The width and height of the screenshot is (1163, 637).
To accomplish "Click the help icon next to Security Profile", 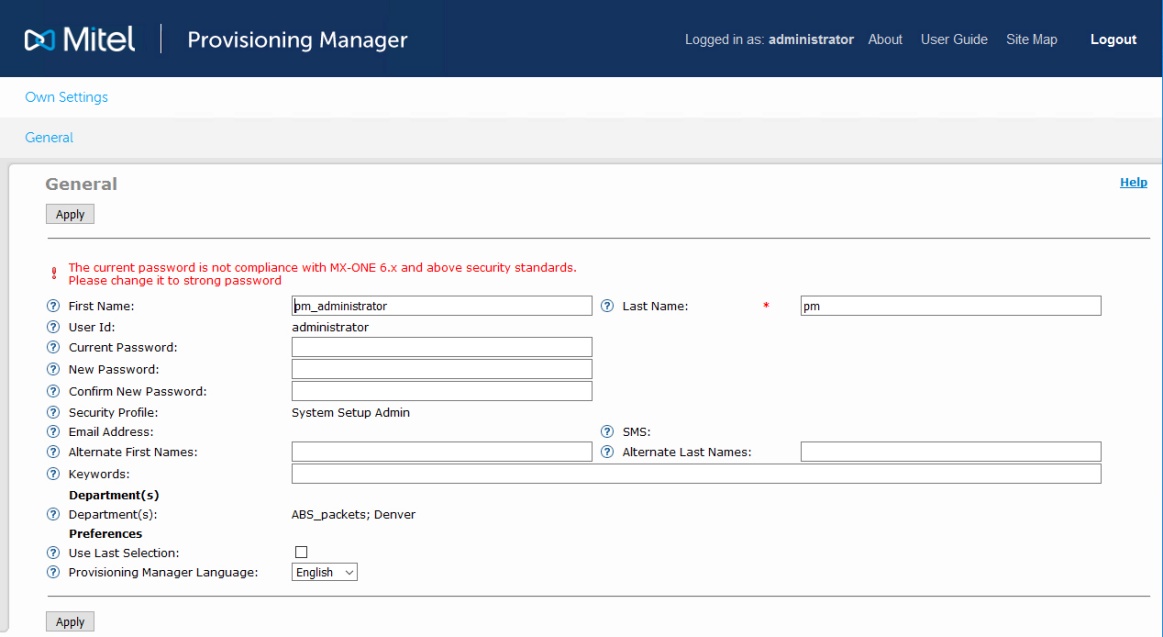I will point(53,413).
